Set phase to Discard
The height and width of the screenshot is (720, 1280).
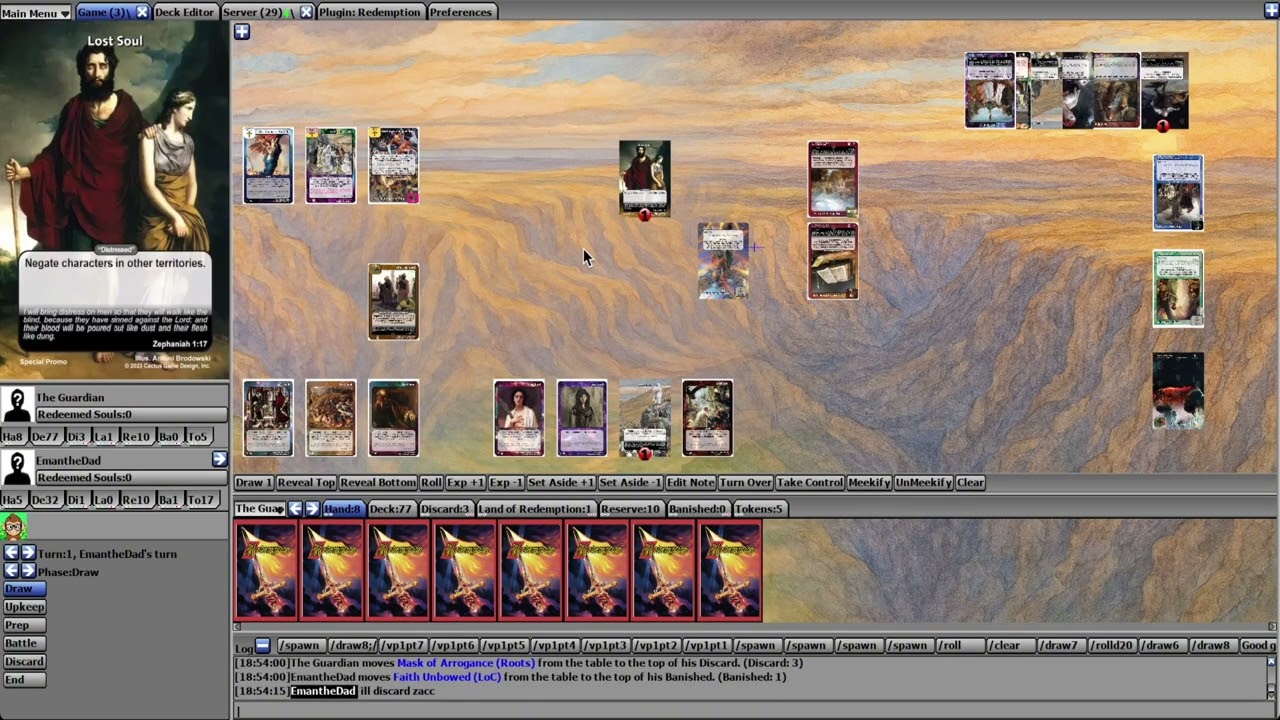point(24,661)
